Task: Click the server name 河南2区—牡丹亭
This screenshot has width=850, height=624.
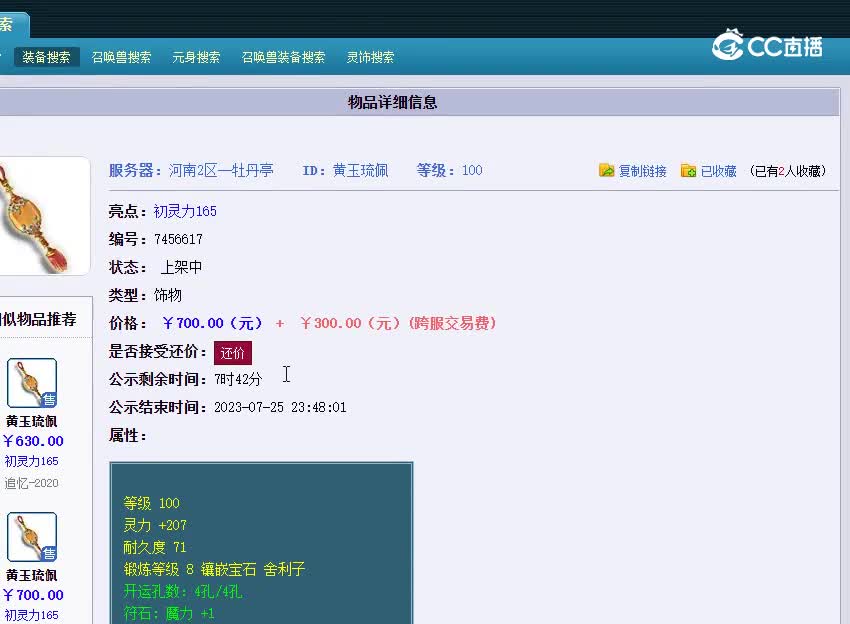Action: coord(221,171)
